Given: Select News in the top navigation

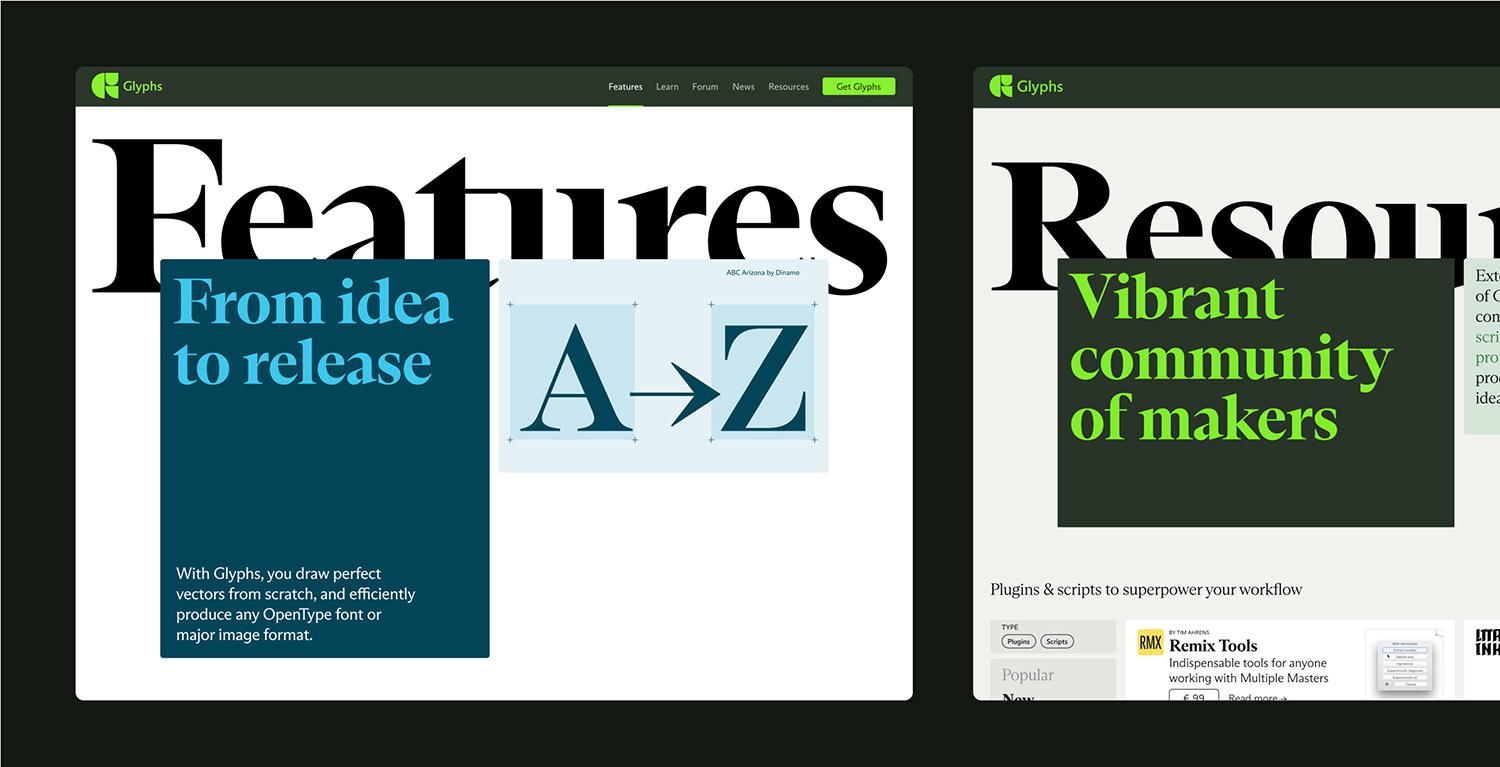Looking at the screenshot, I should pos(743,87).
